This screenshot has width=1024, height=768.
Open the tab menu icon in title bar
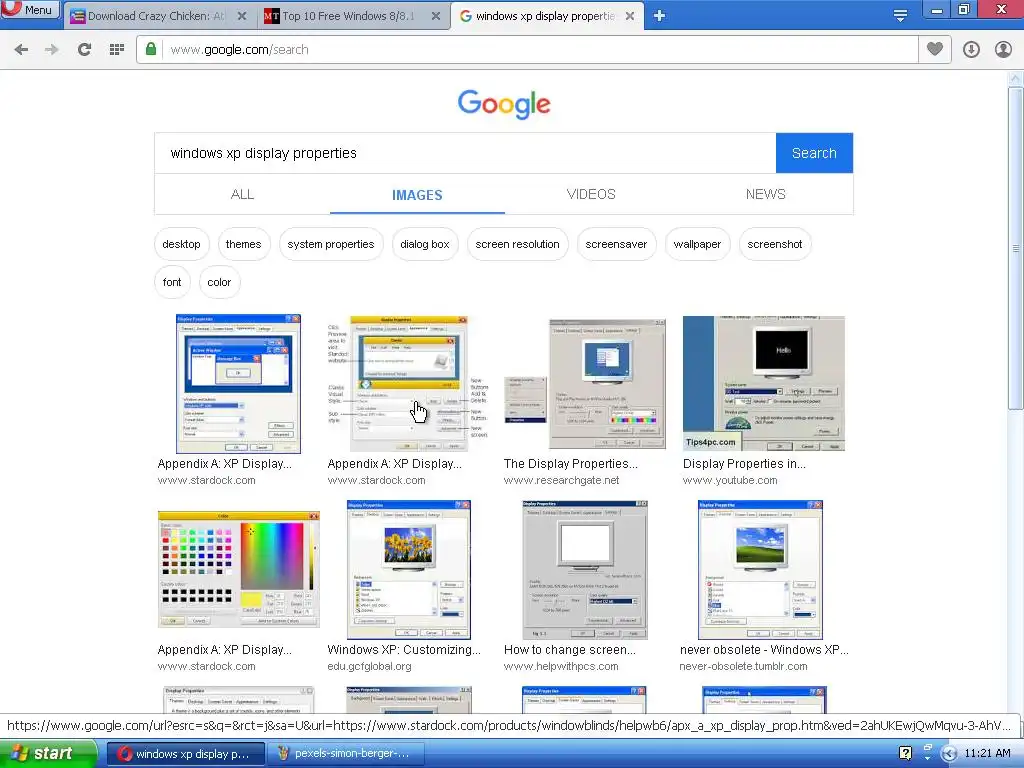900,16
